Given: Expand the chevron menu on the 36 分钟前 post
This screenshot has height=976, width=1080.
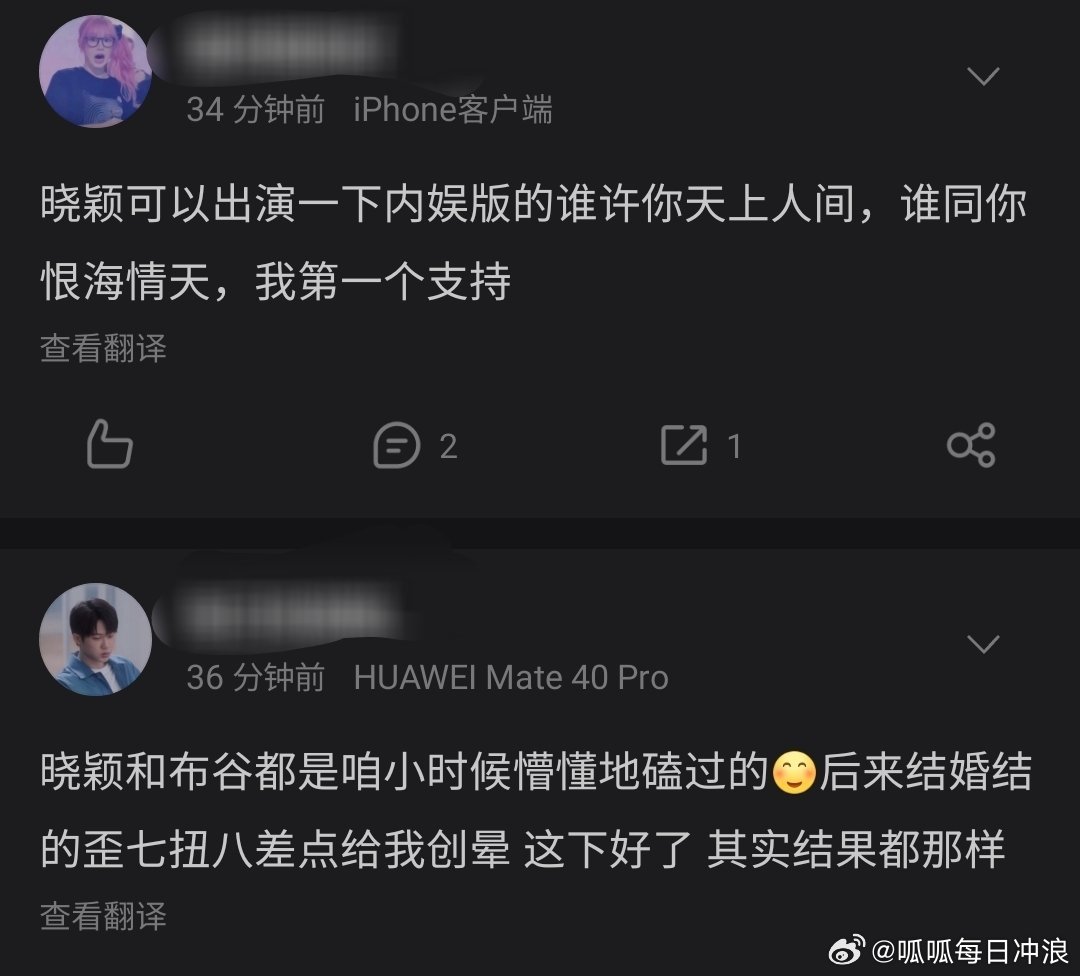Looking at the screenshot, I should (x=983, y=644).
